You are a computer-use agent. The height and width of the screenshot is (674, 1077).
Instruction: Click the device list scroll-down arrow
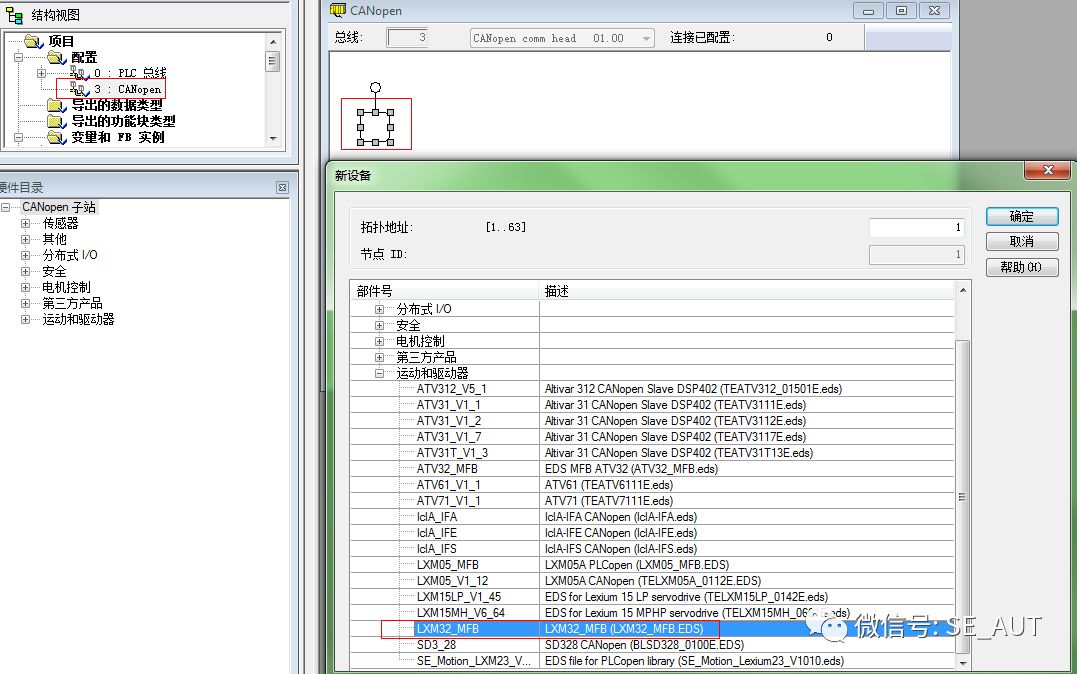[963, 662]
